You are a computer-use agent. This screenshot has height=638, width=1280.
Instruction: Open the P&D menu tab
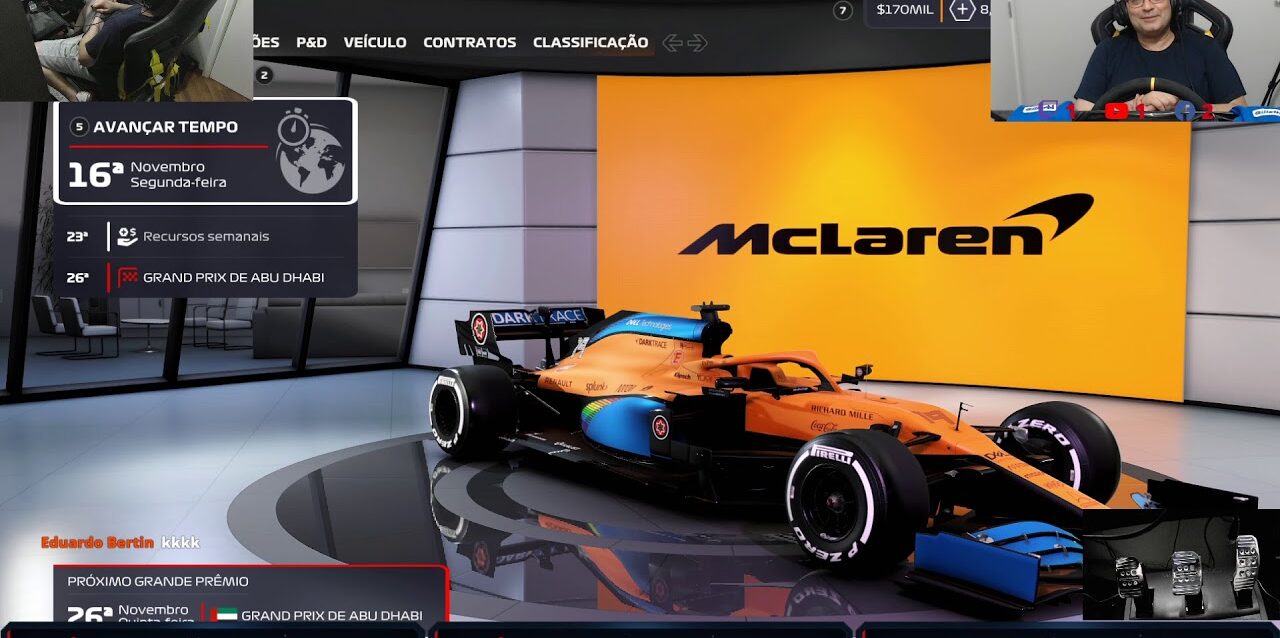311,42
